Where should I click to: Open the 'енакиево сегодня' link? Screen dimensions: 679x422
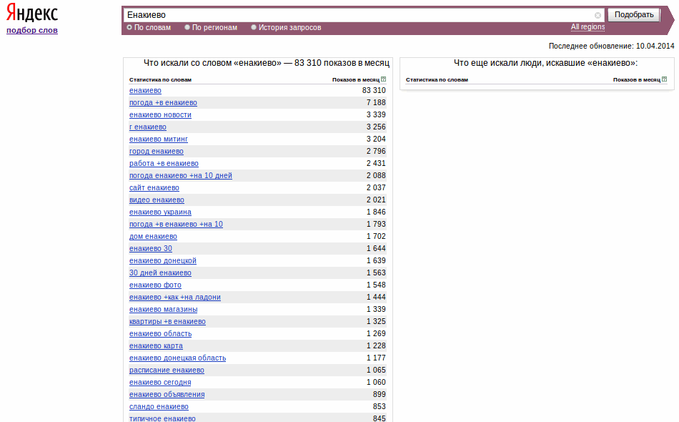click(x=160, y=382)
